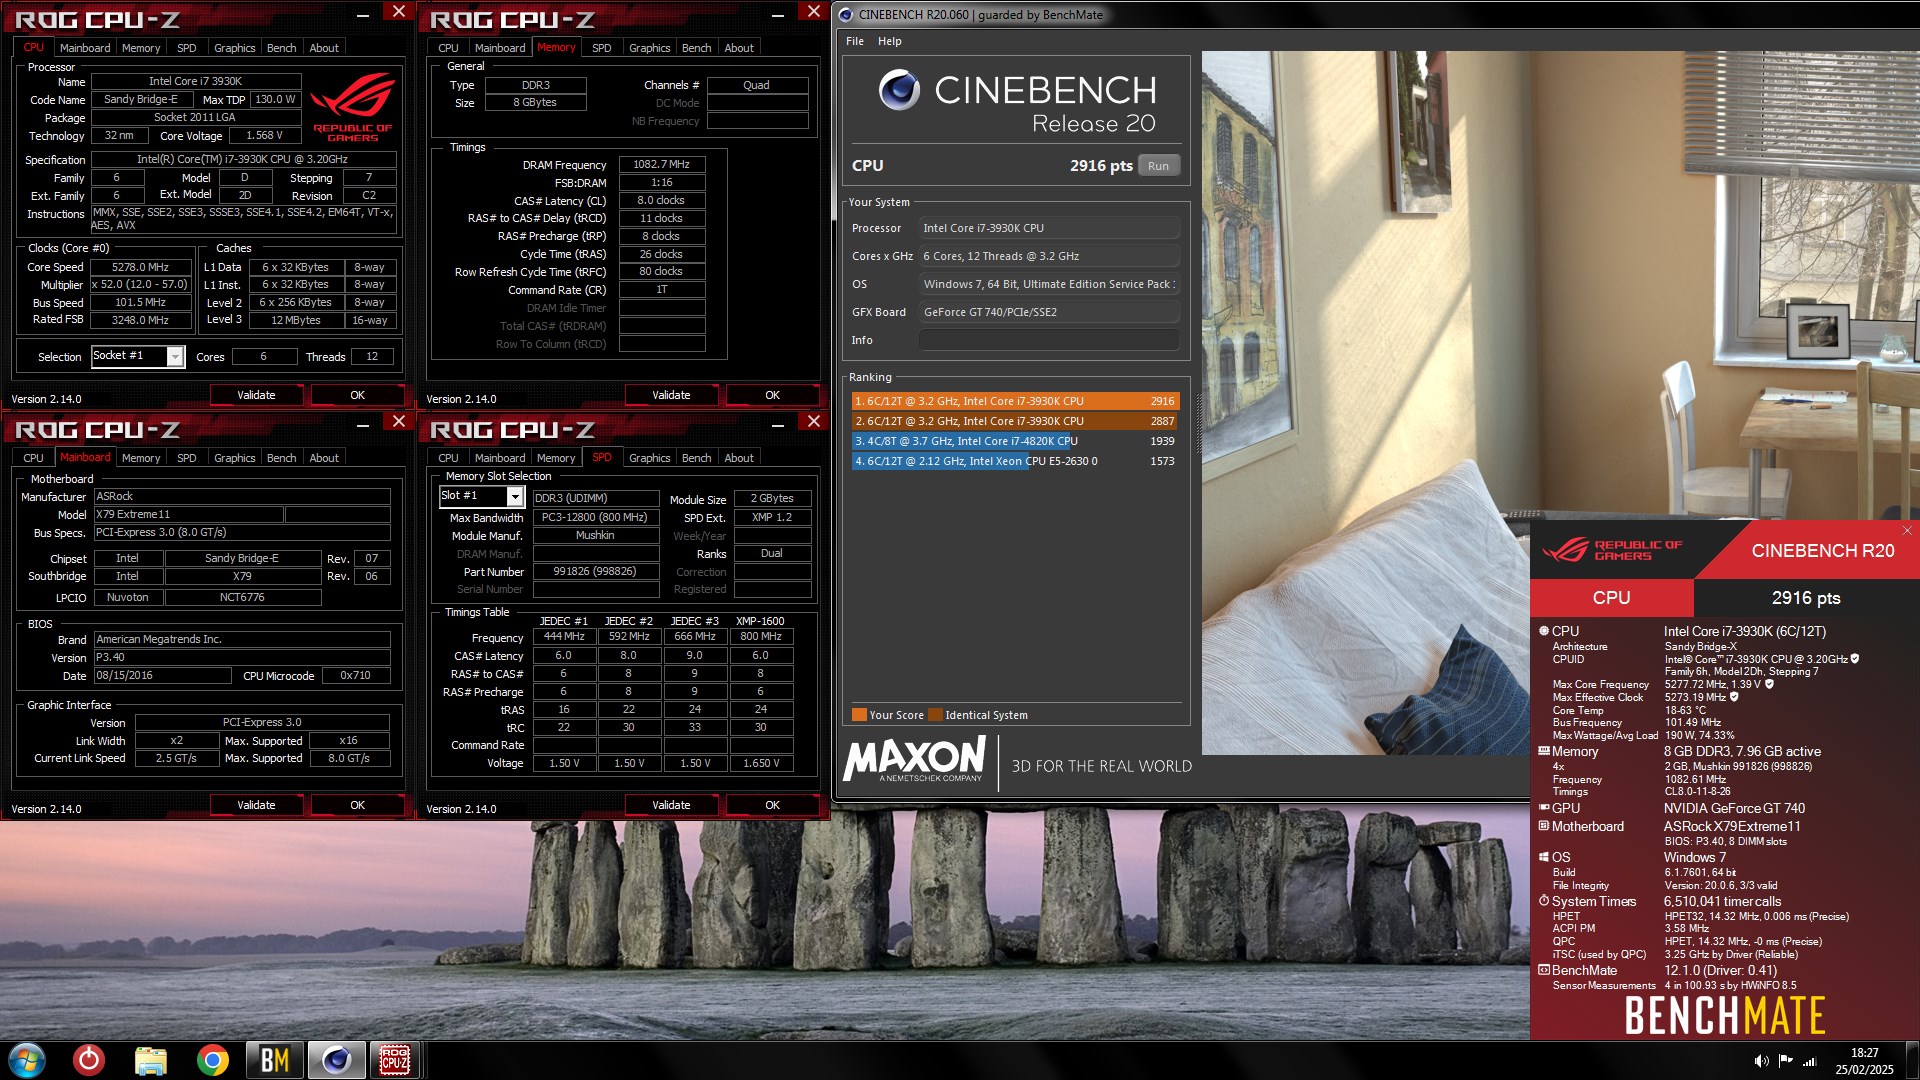
Task: Click the GPU icon in BenchMate panel
Action: [x=1544, y=808]
